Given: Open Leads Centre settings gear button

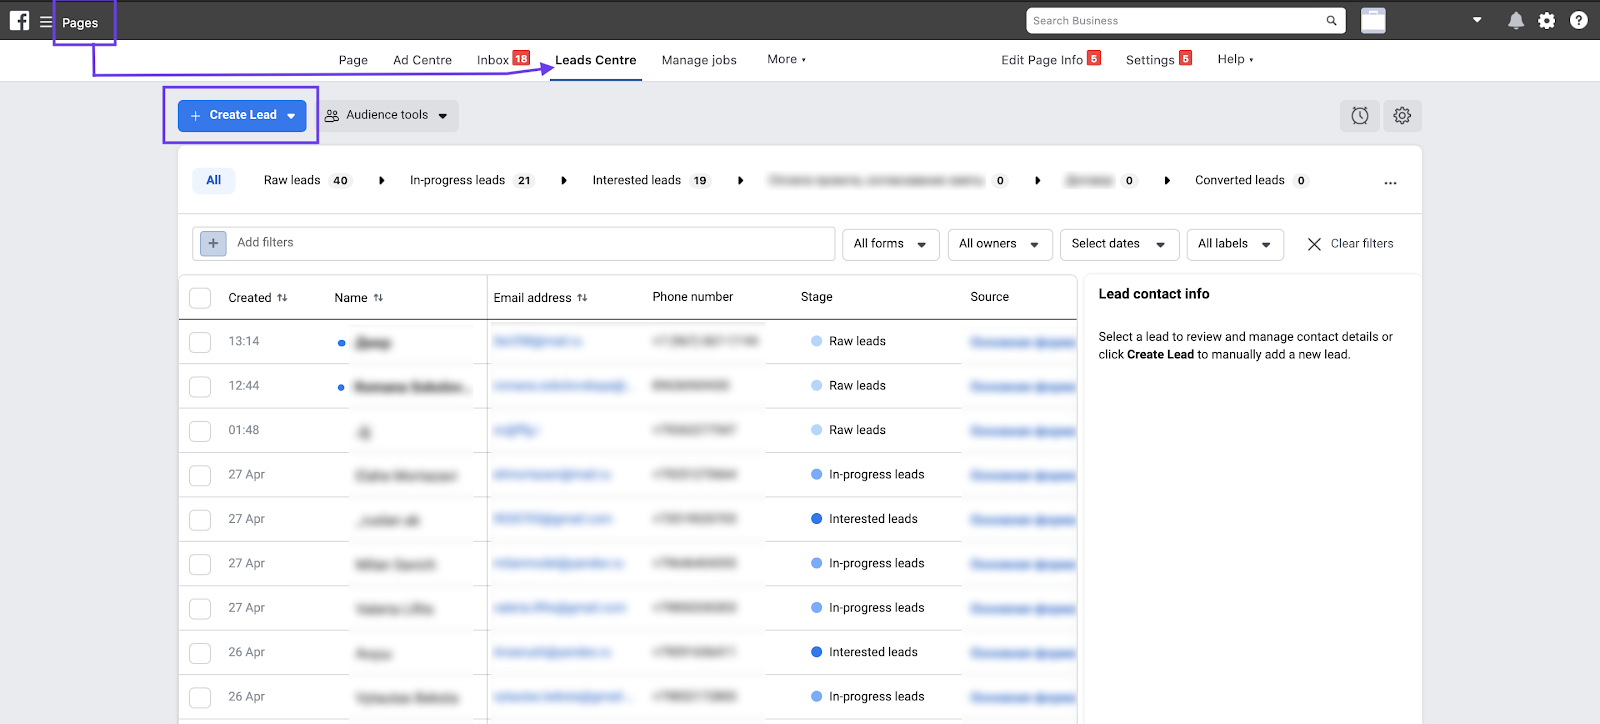Looking at the screenshot, I should pyautogui.click(x=1402, y=116).
